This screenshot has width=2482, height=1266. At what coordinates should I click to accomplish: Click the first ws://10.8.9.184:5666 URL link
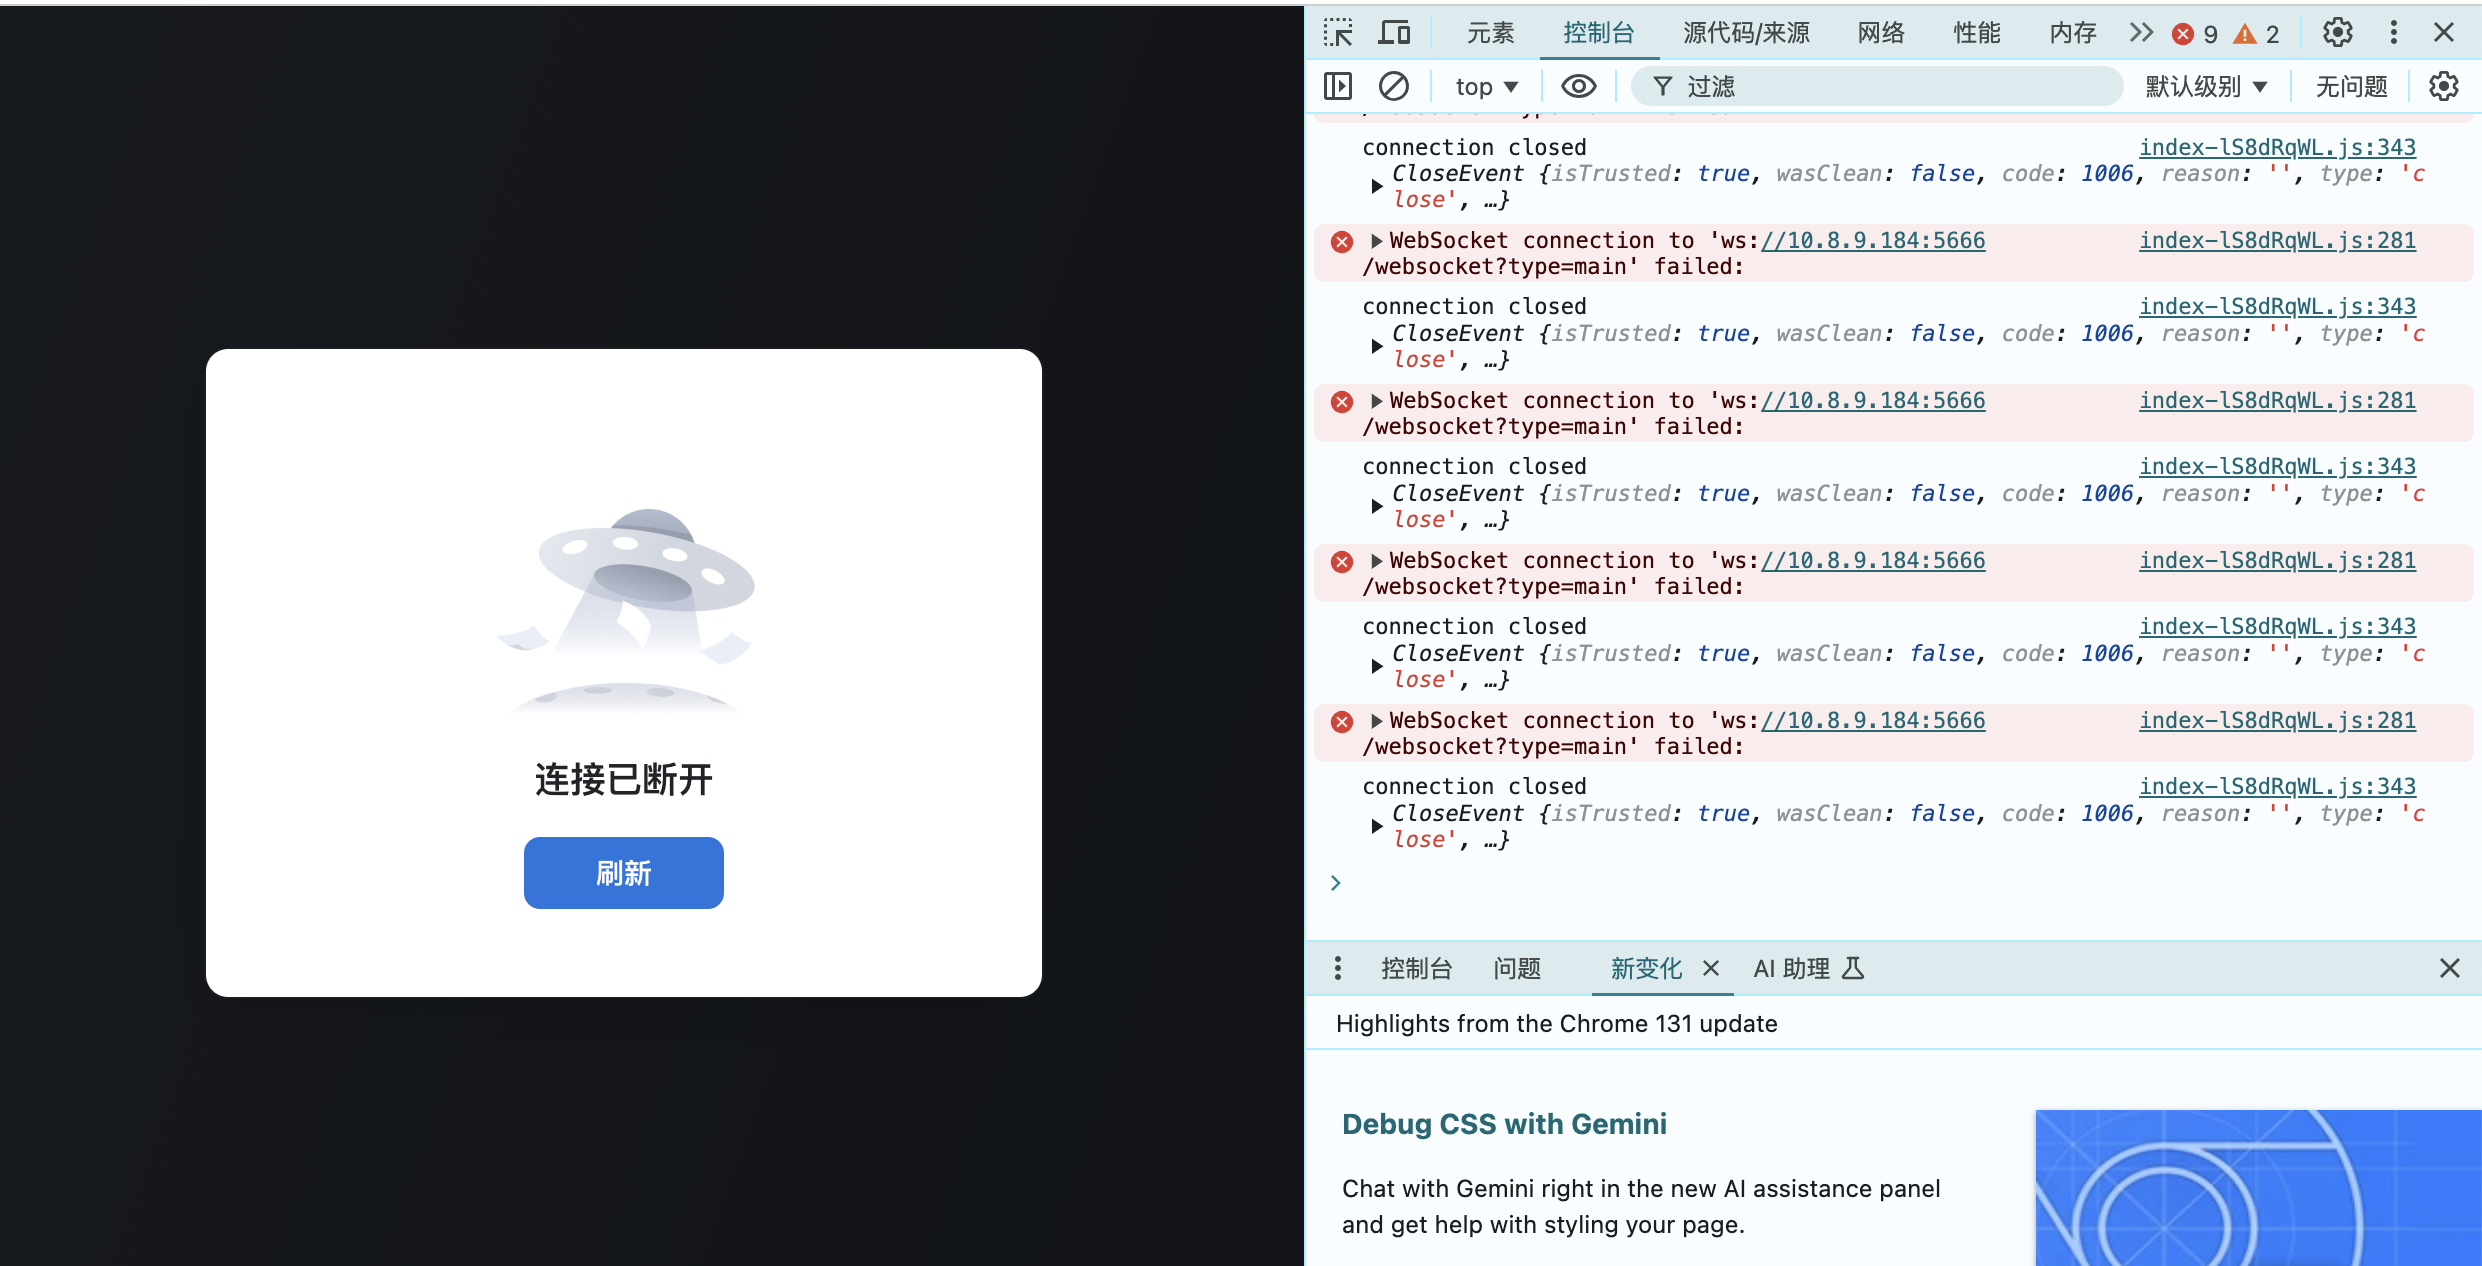click(1873, 240)
